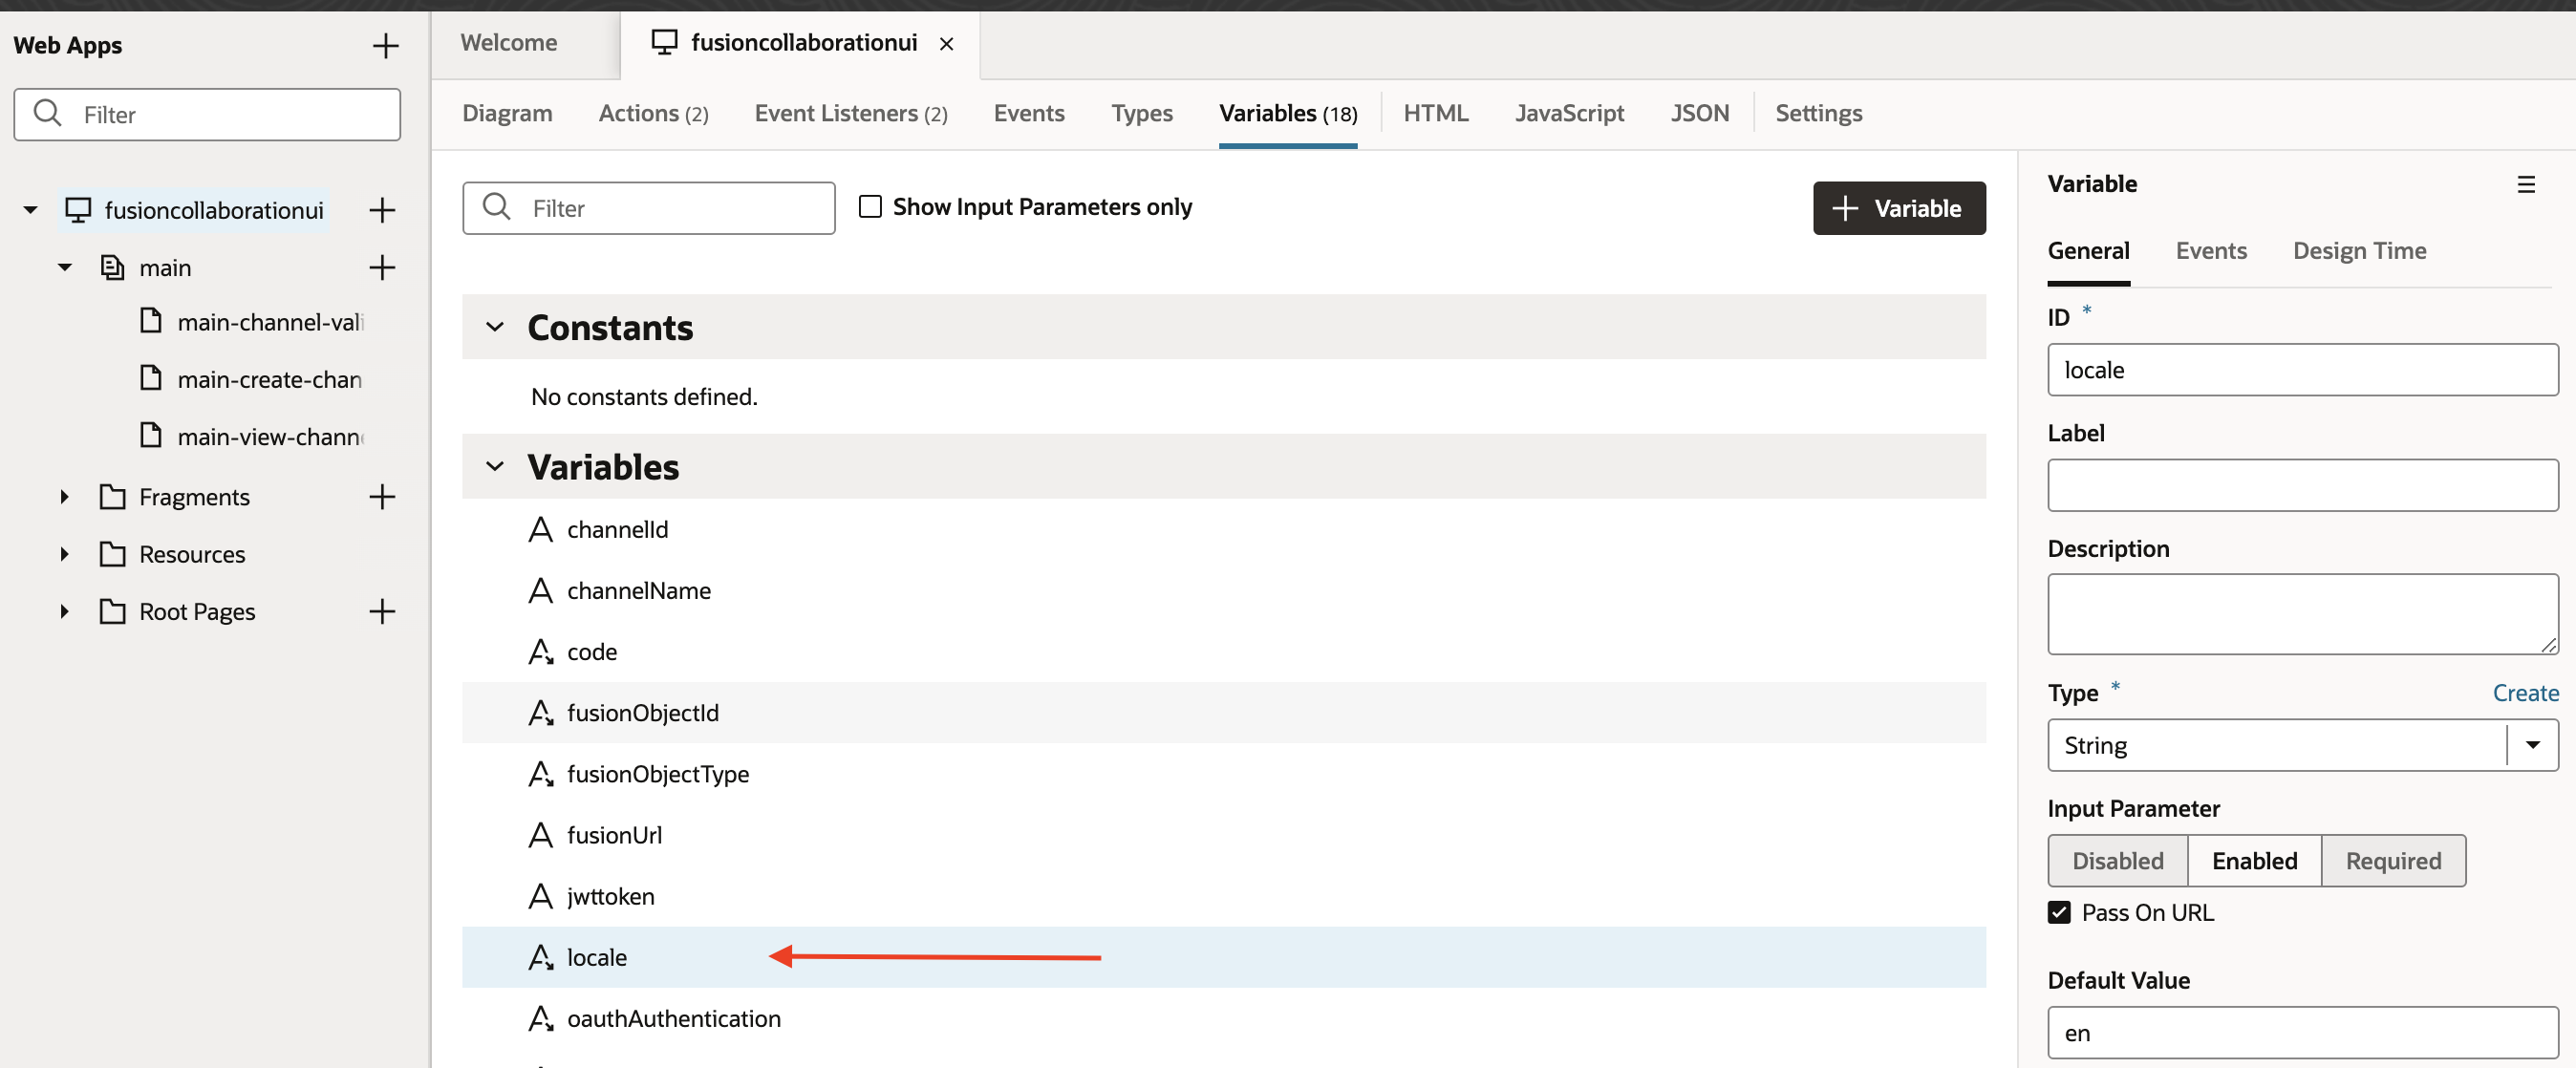Click the page icon of main-create-chan

pos(151,379)
